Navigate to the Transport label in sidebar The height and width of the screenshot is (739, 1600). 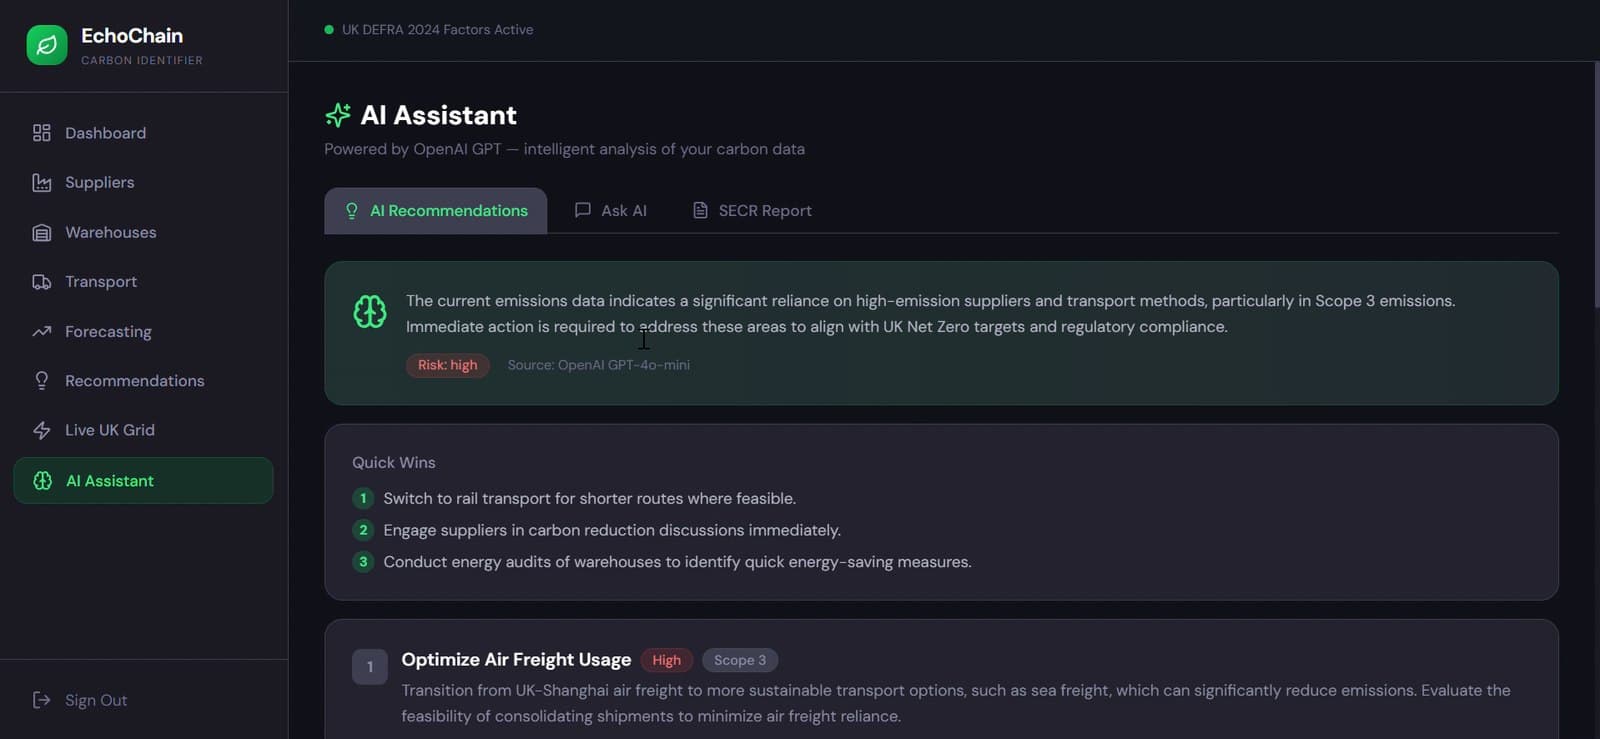pos(101,282)
